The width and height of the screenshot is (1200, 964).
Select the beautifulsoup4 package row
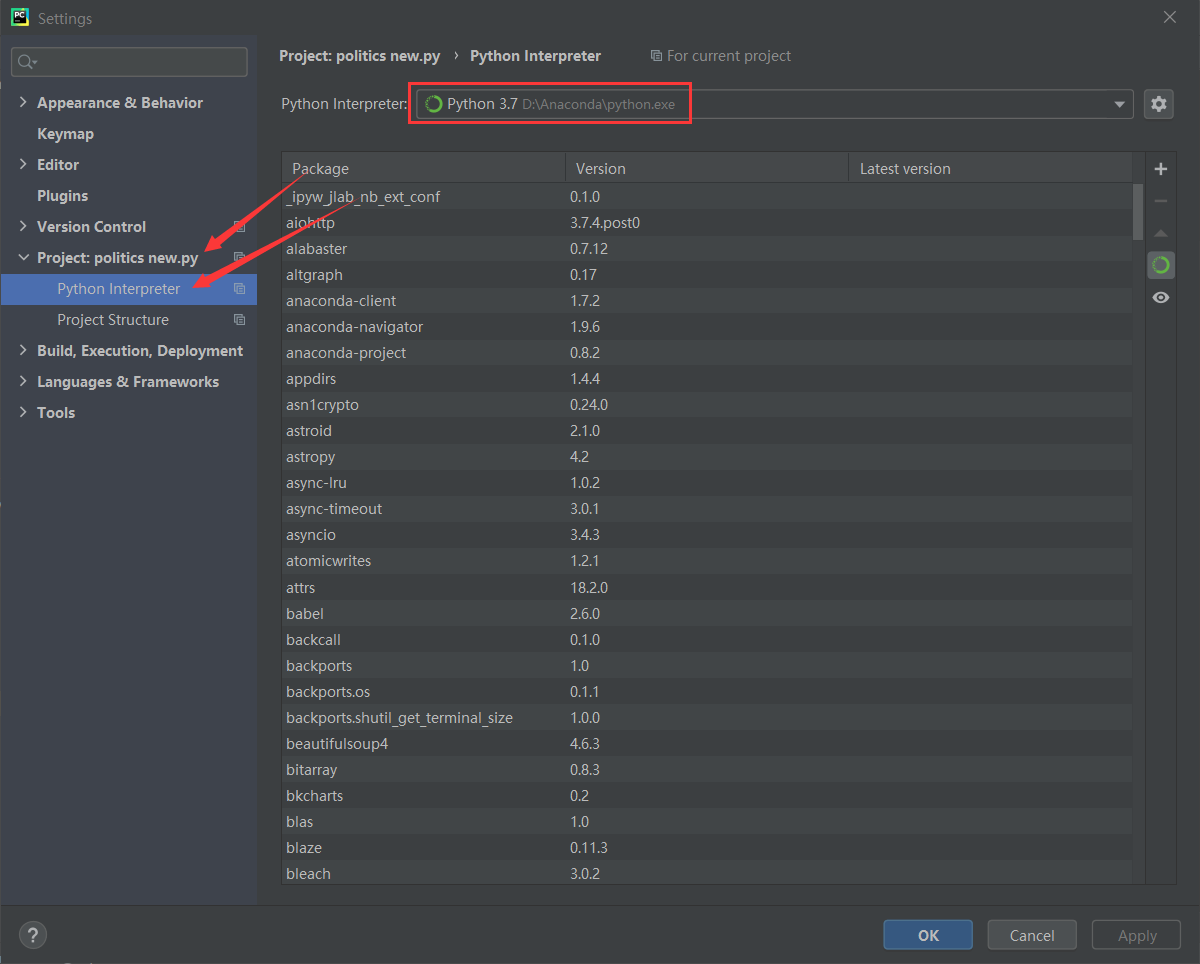coord(707,744)
